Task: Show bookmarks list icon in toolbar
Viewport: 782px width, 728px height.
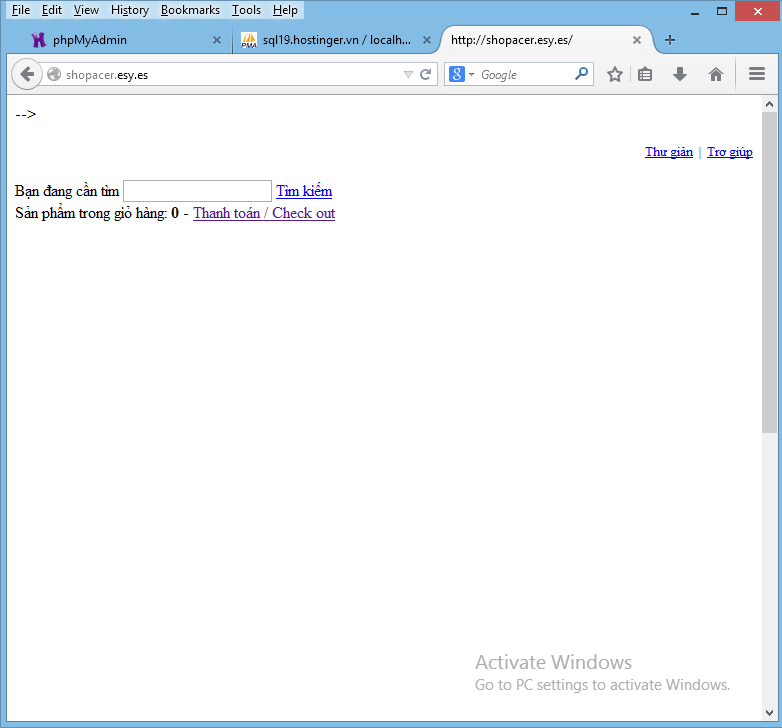Action: pyautogui.click(x=645, y=74)
